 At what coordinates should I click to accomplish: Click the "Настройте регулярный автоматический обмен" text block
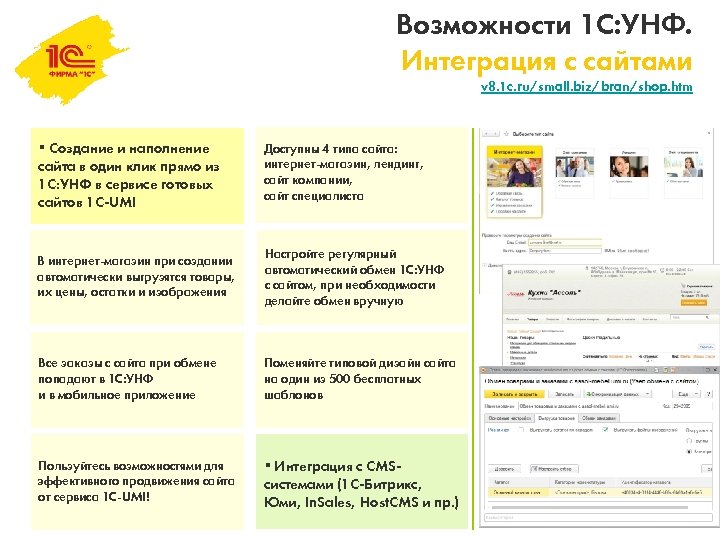click(x=362, y=278)
